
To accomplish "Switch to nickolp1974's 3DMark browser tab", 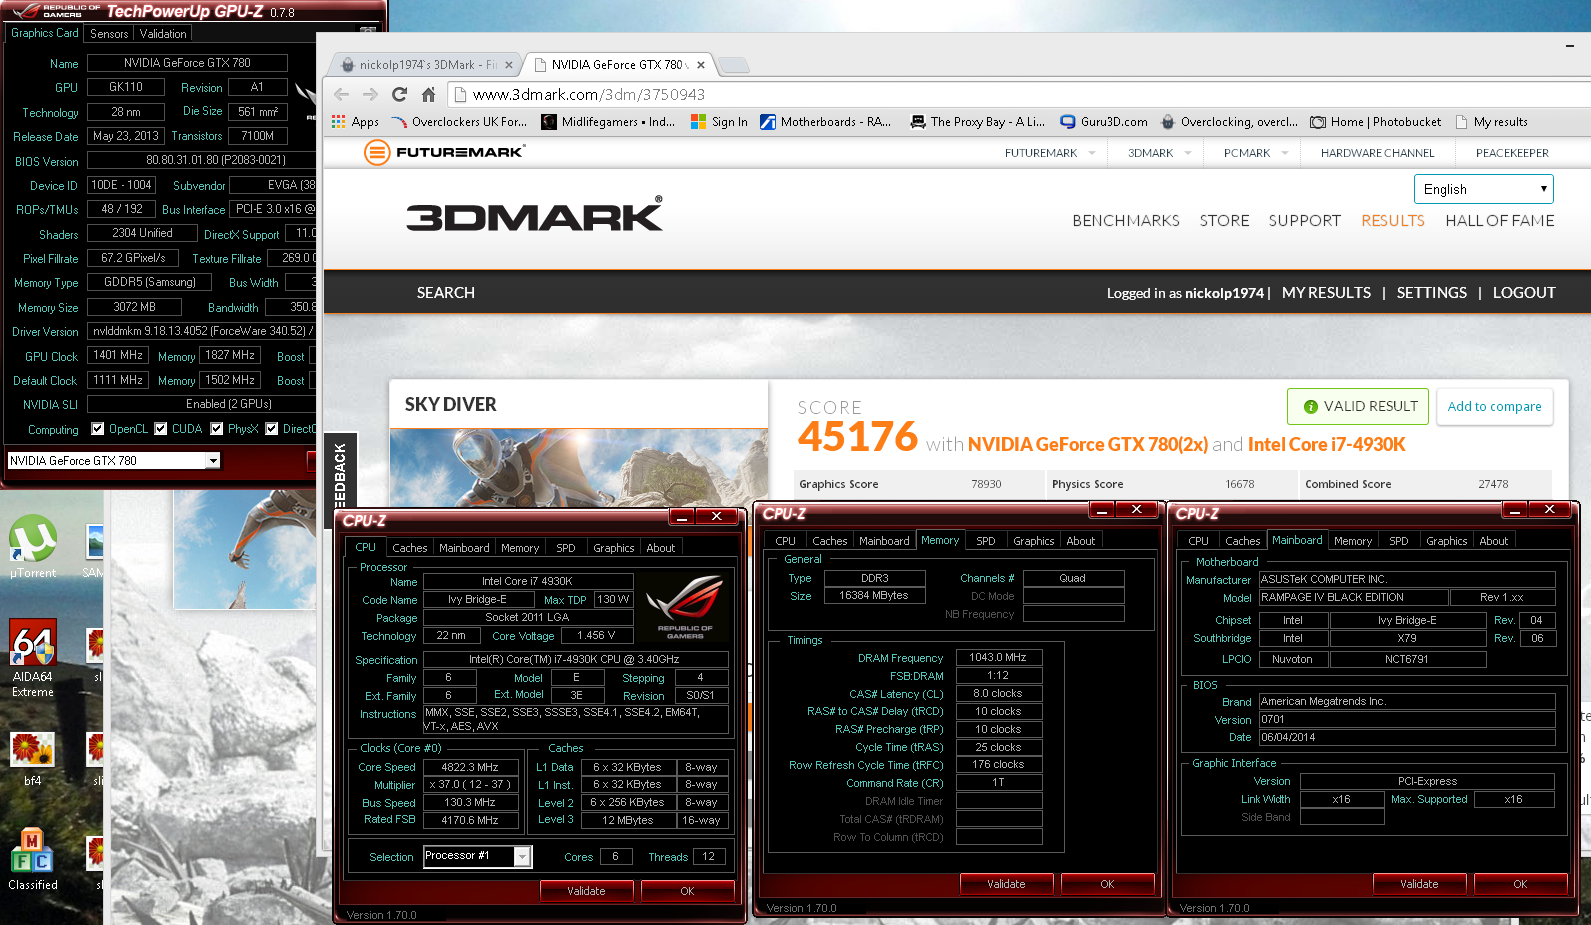I will pos(427,65).
